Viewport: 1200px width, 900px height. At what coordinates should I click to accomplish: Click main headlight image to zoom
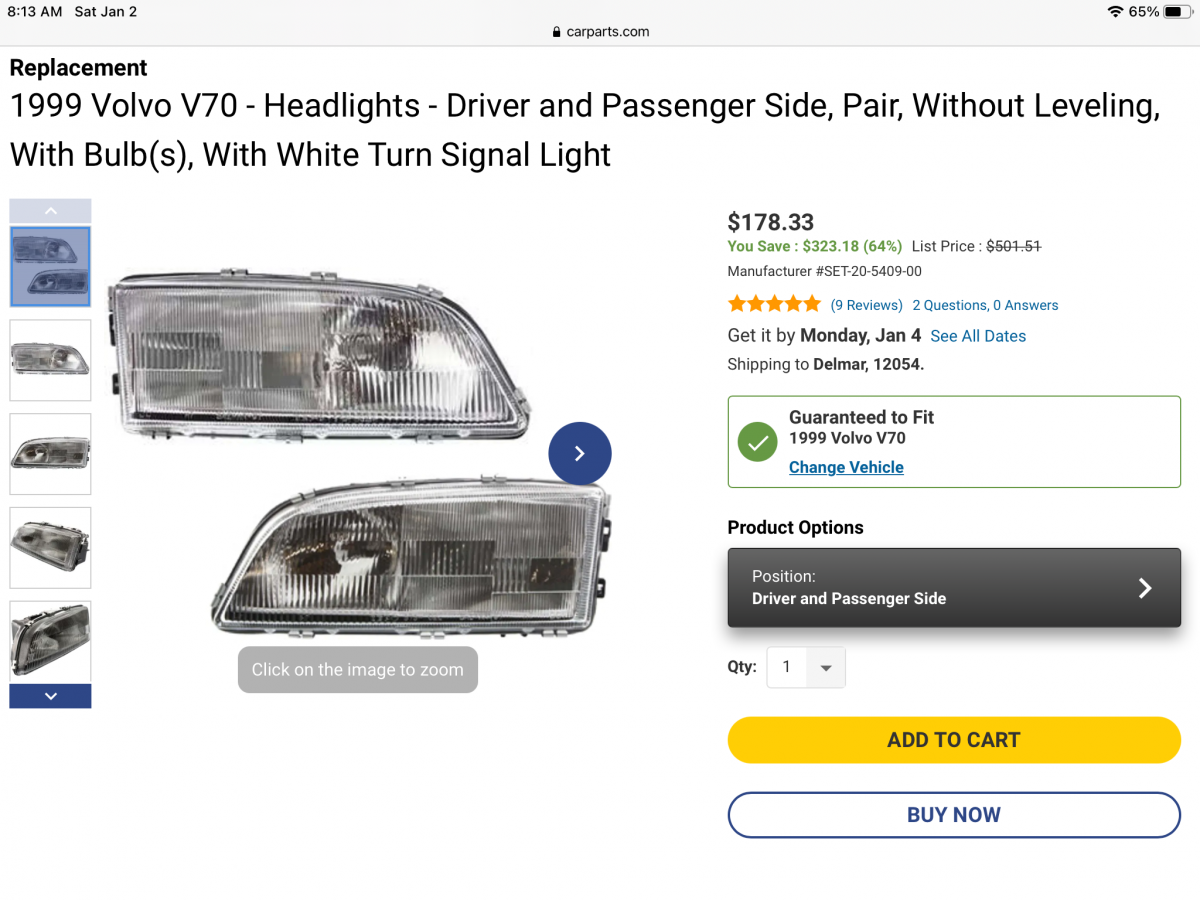point(360,450)
